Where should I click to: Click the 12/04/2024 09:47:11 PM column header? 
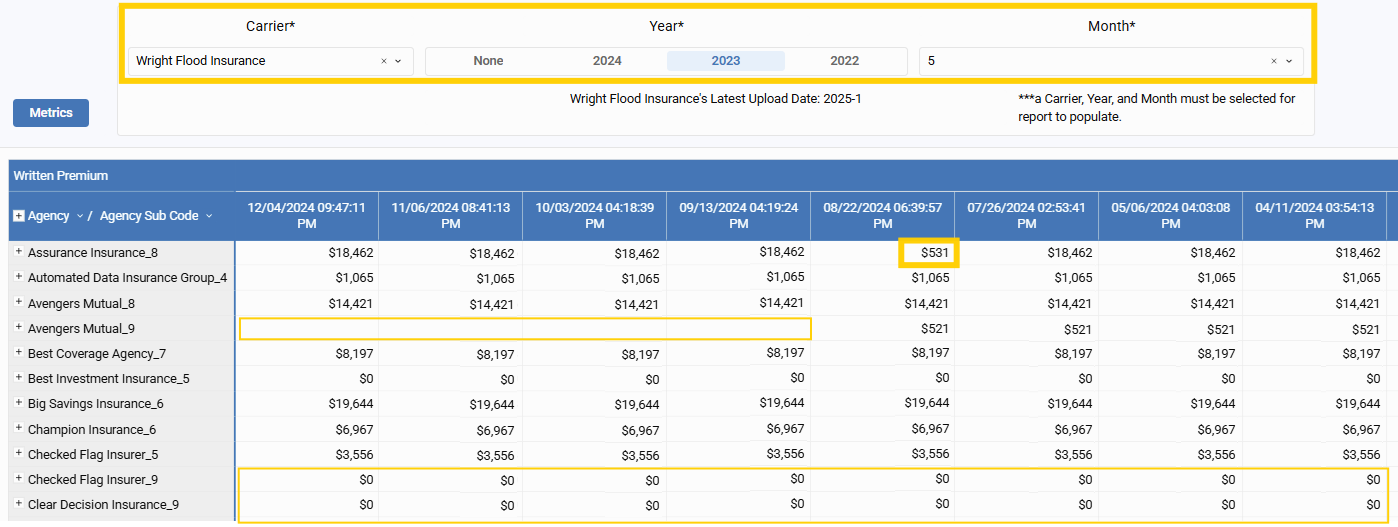pyautogui.click(x=306, y=216)
